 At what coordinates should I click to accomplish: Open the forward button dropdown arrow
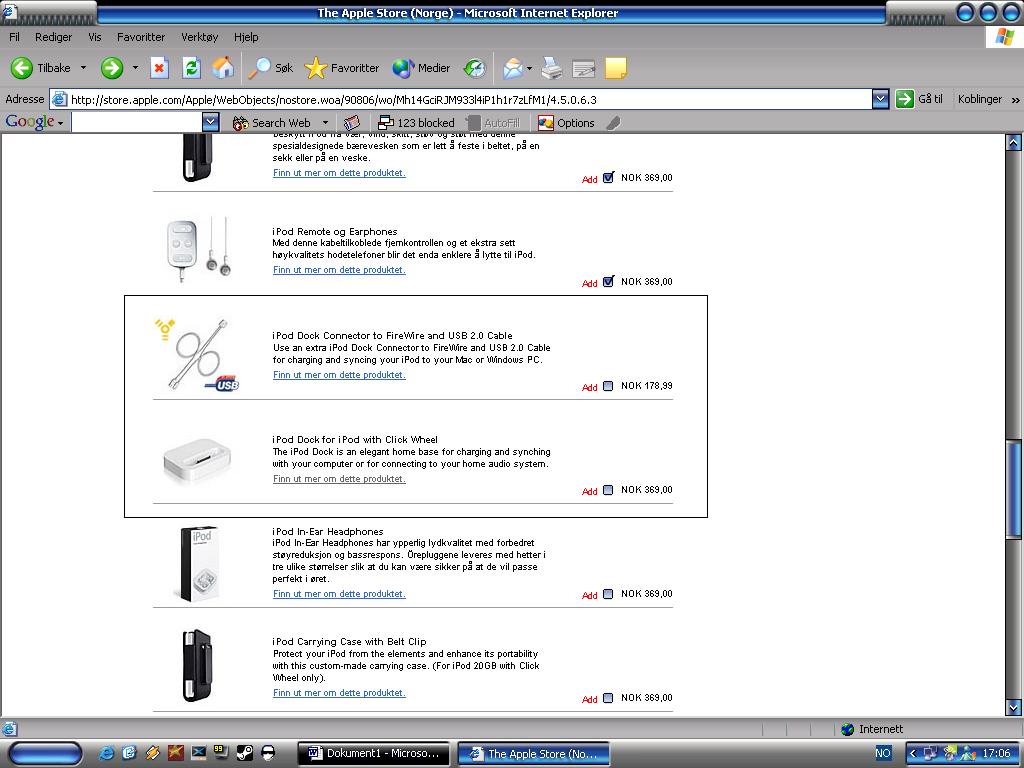pyautogui.click(x=135, y=68)
